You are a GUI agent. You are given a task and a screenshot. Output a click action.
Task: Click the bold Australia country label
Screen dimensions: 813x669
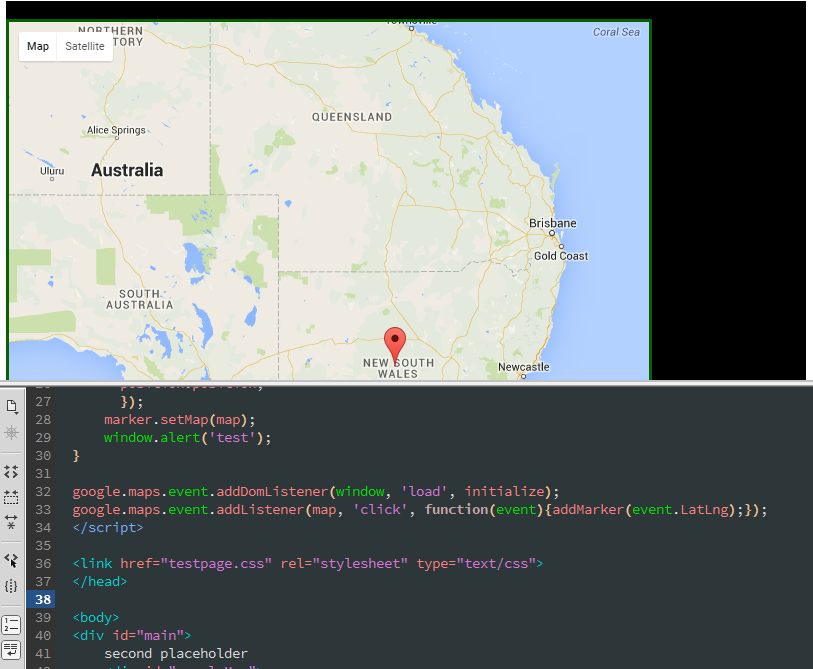point(127,170)
